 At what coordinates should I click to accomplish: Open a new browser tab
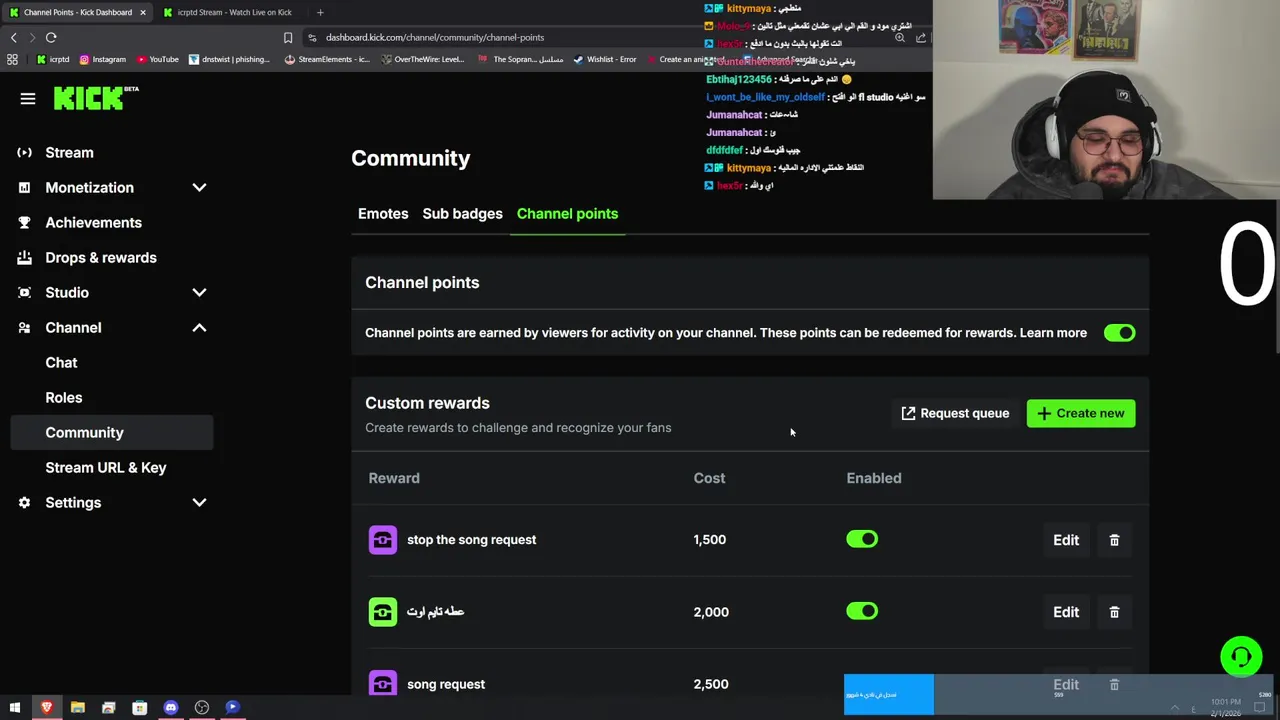coord(320,12)
